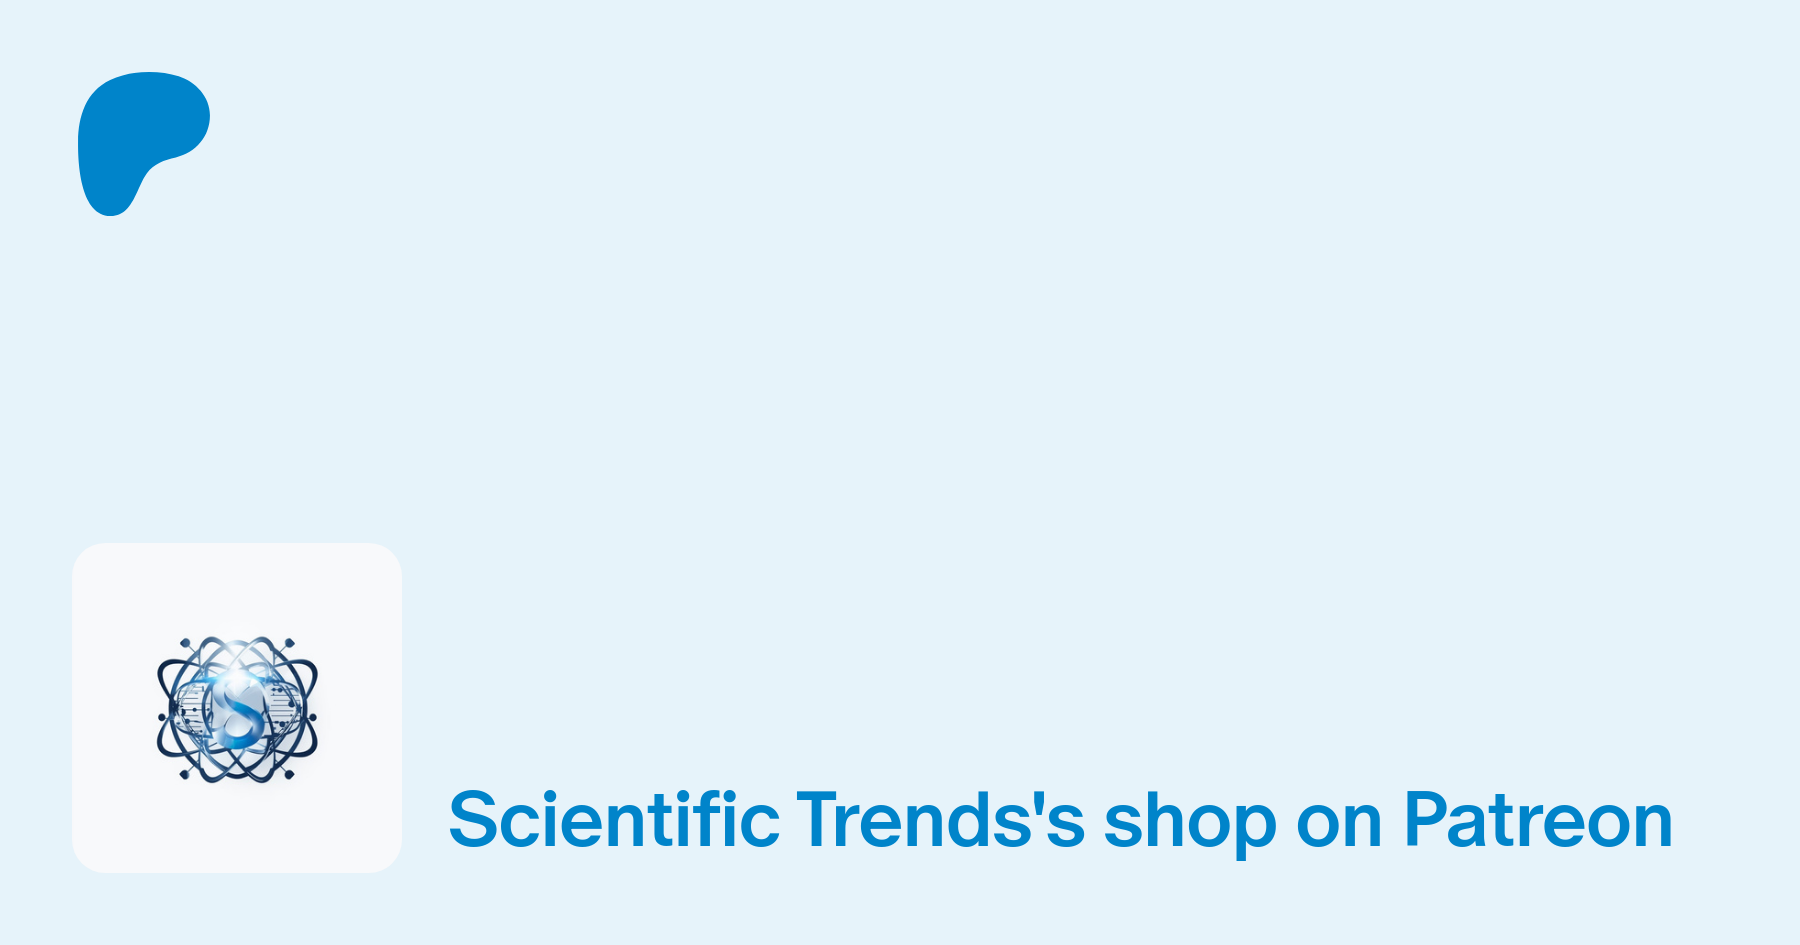Click the word "Scientific" in the title
Screen dimensions: 1800x945
[x=613, y=820]
